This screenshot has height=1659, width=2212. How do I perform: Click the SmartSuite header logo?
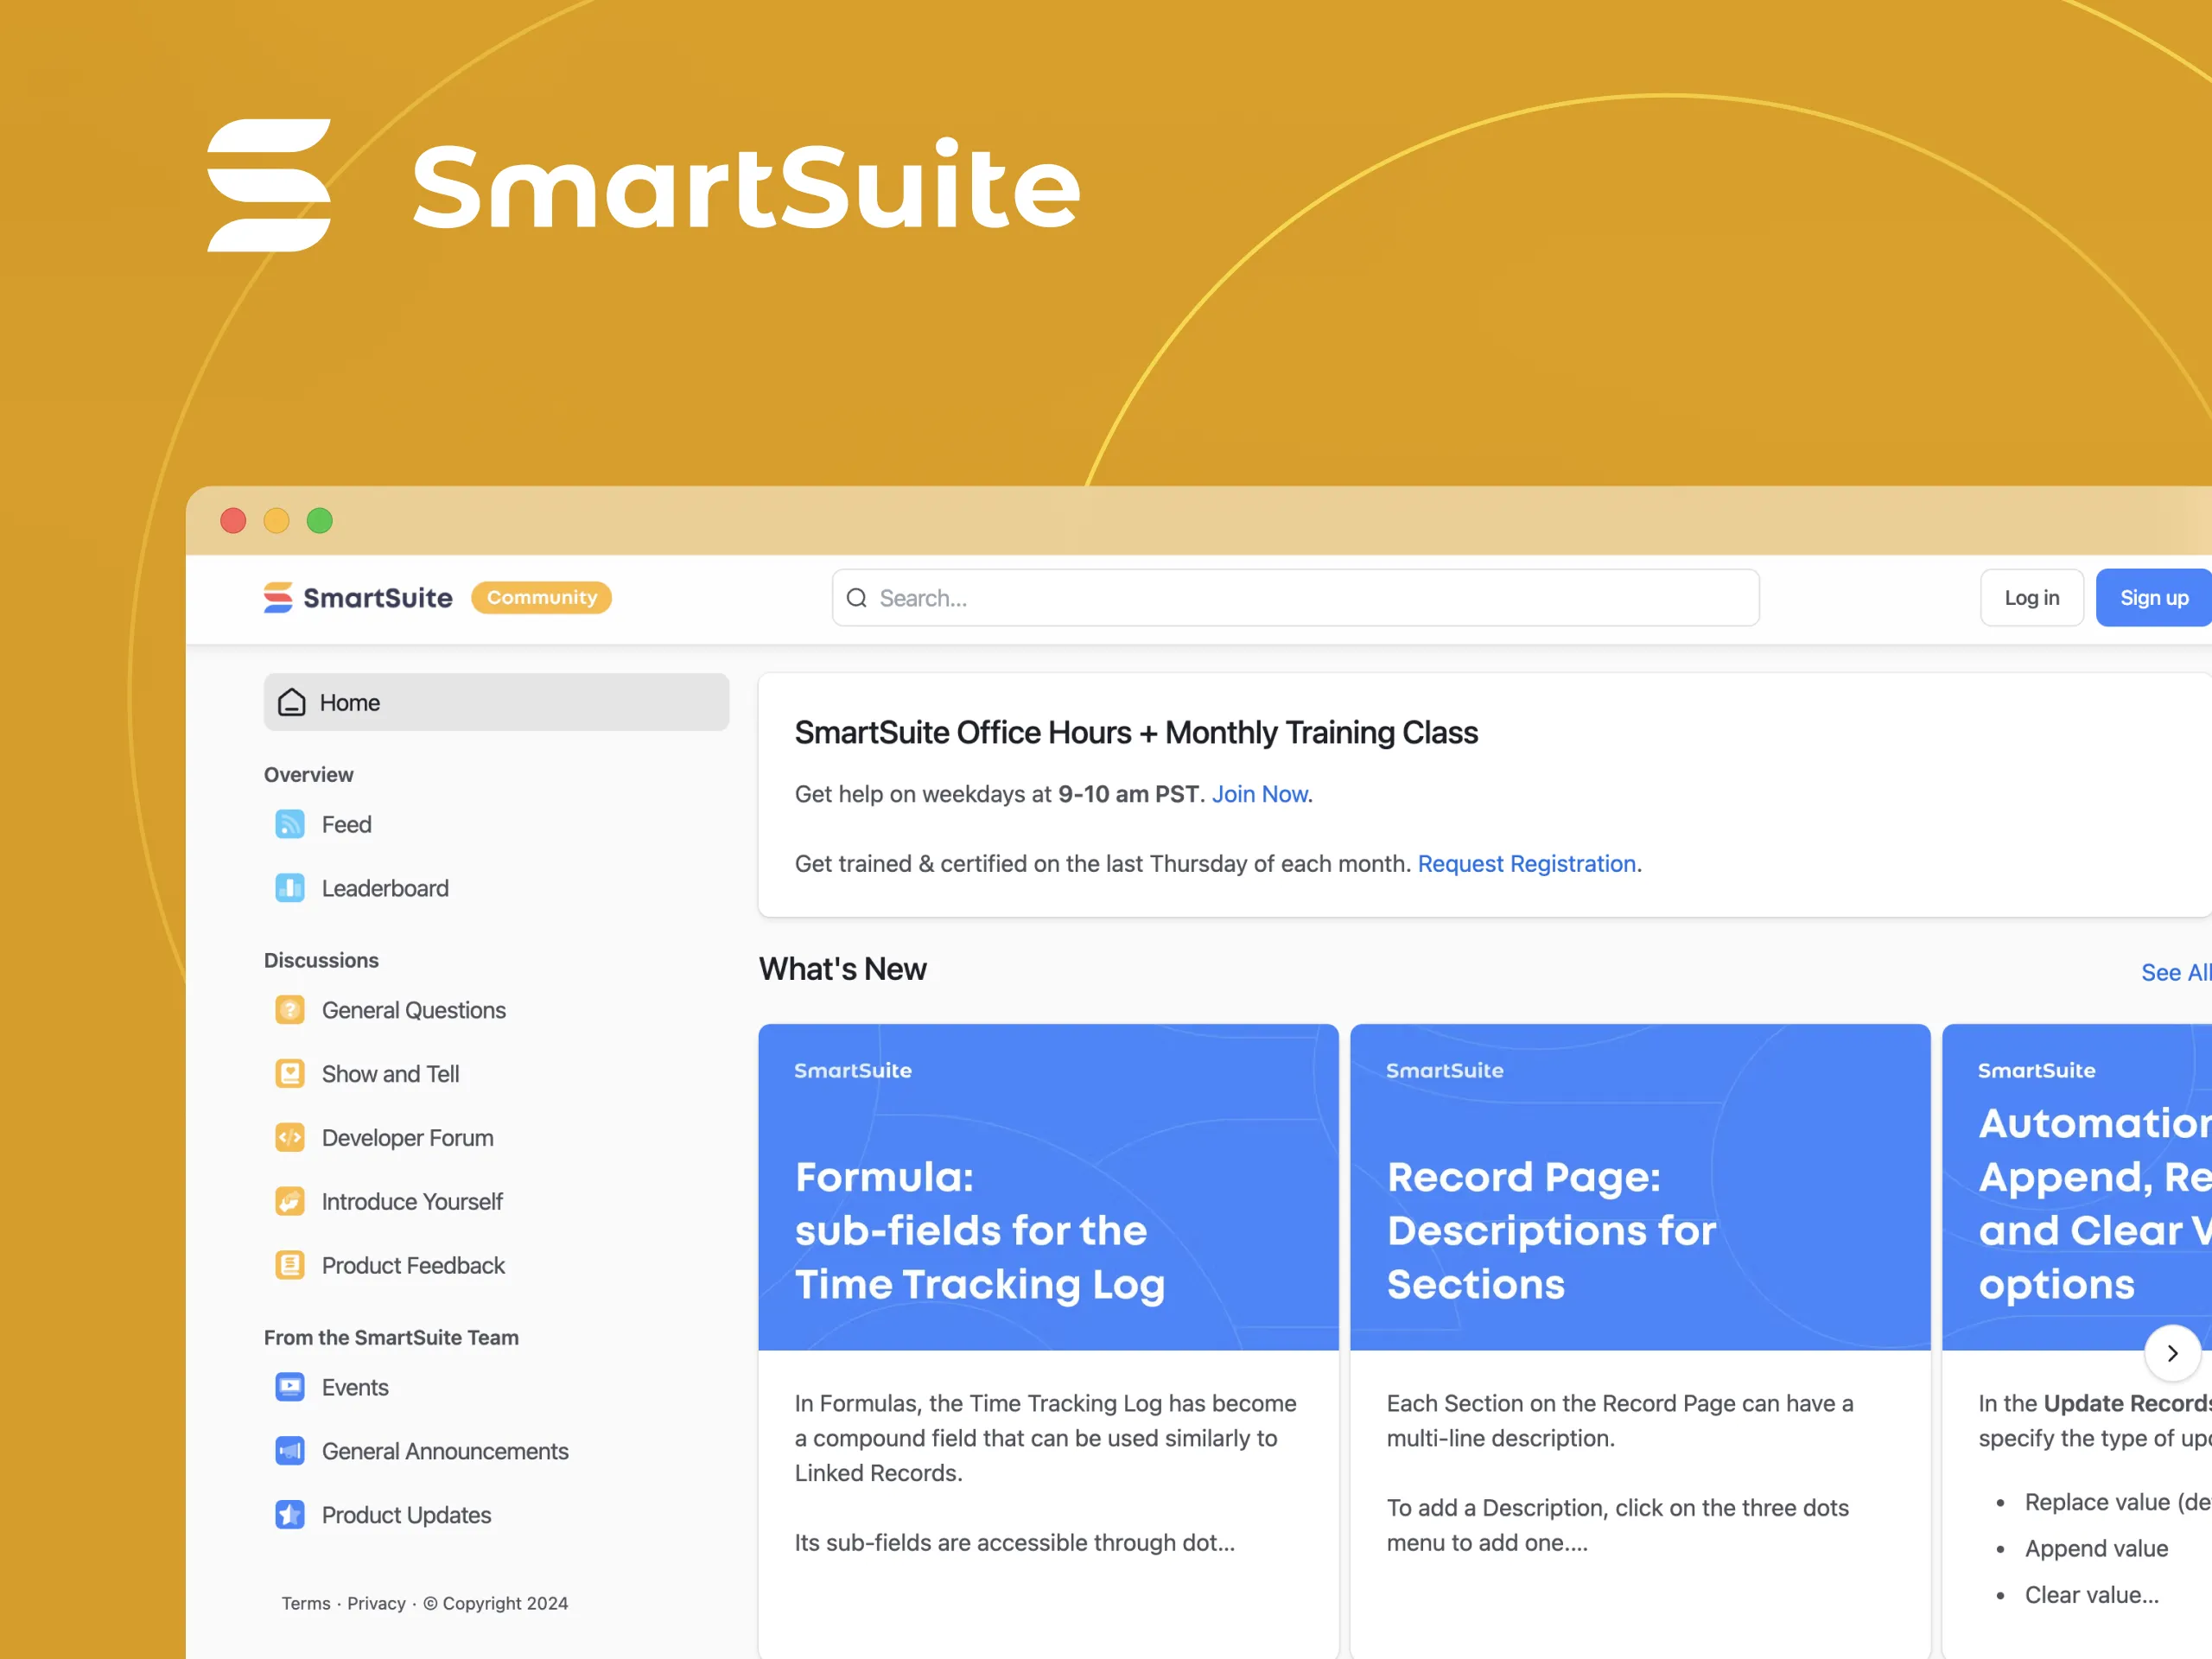pos(358,598)
